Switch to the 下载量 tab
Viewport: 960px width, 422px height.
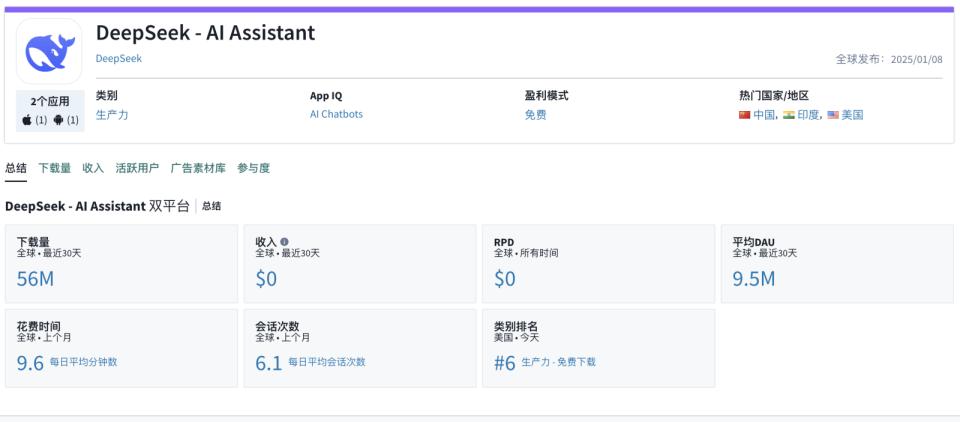[x=54, y=168]
